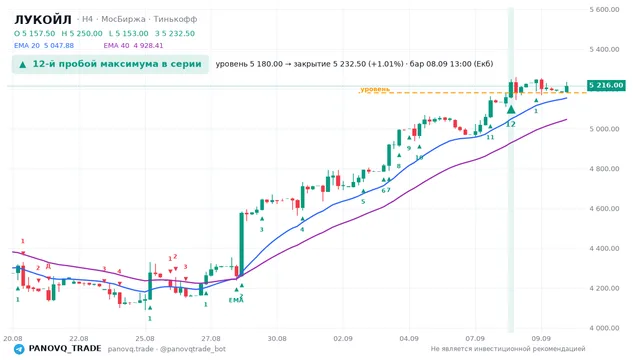640x360 pixels.
Task: Click the @panovqtrade_bot handle
Action: click(193, 349)
